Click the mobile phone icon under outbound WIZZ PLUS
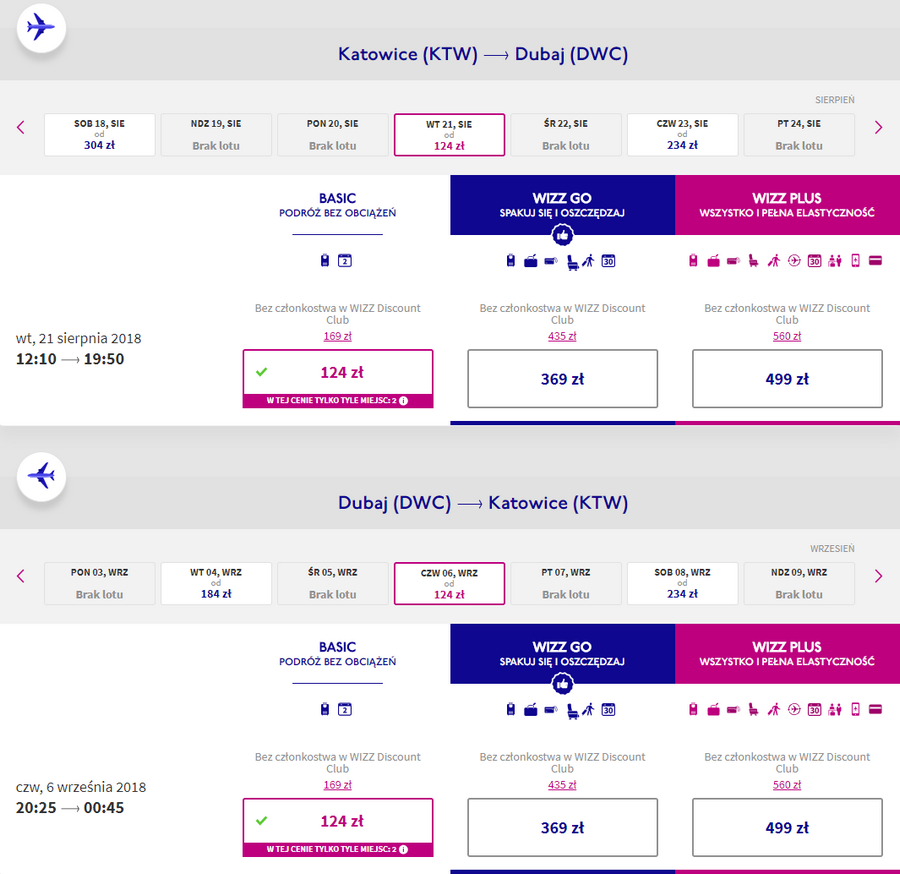The height and width of the screenshot is (874, 900). (855, 261)
